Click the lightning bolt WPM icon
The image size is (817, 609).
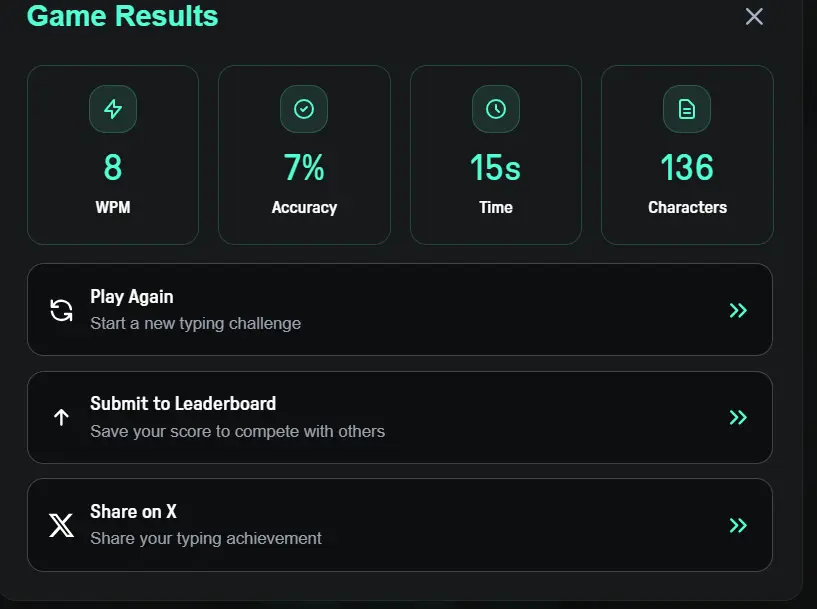(x=113, y=109)
